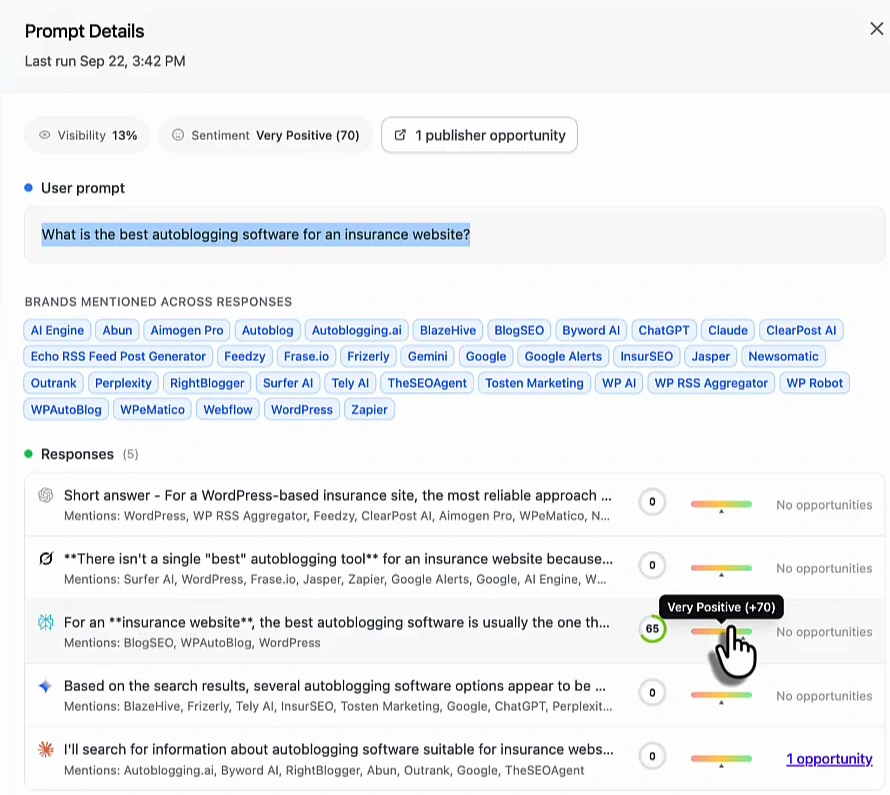Viewport: 890px width, 795px height.
Task: Click the Feedzy brand tag
Action: 245,356
